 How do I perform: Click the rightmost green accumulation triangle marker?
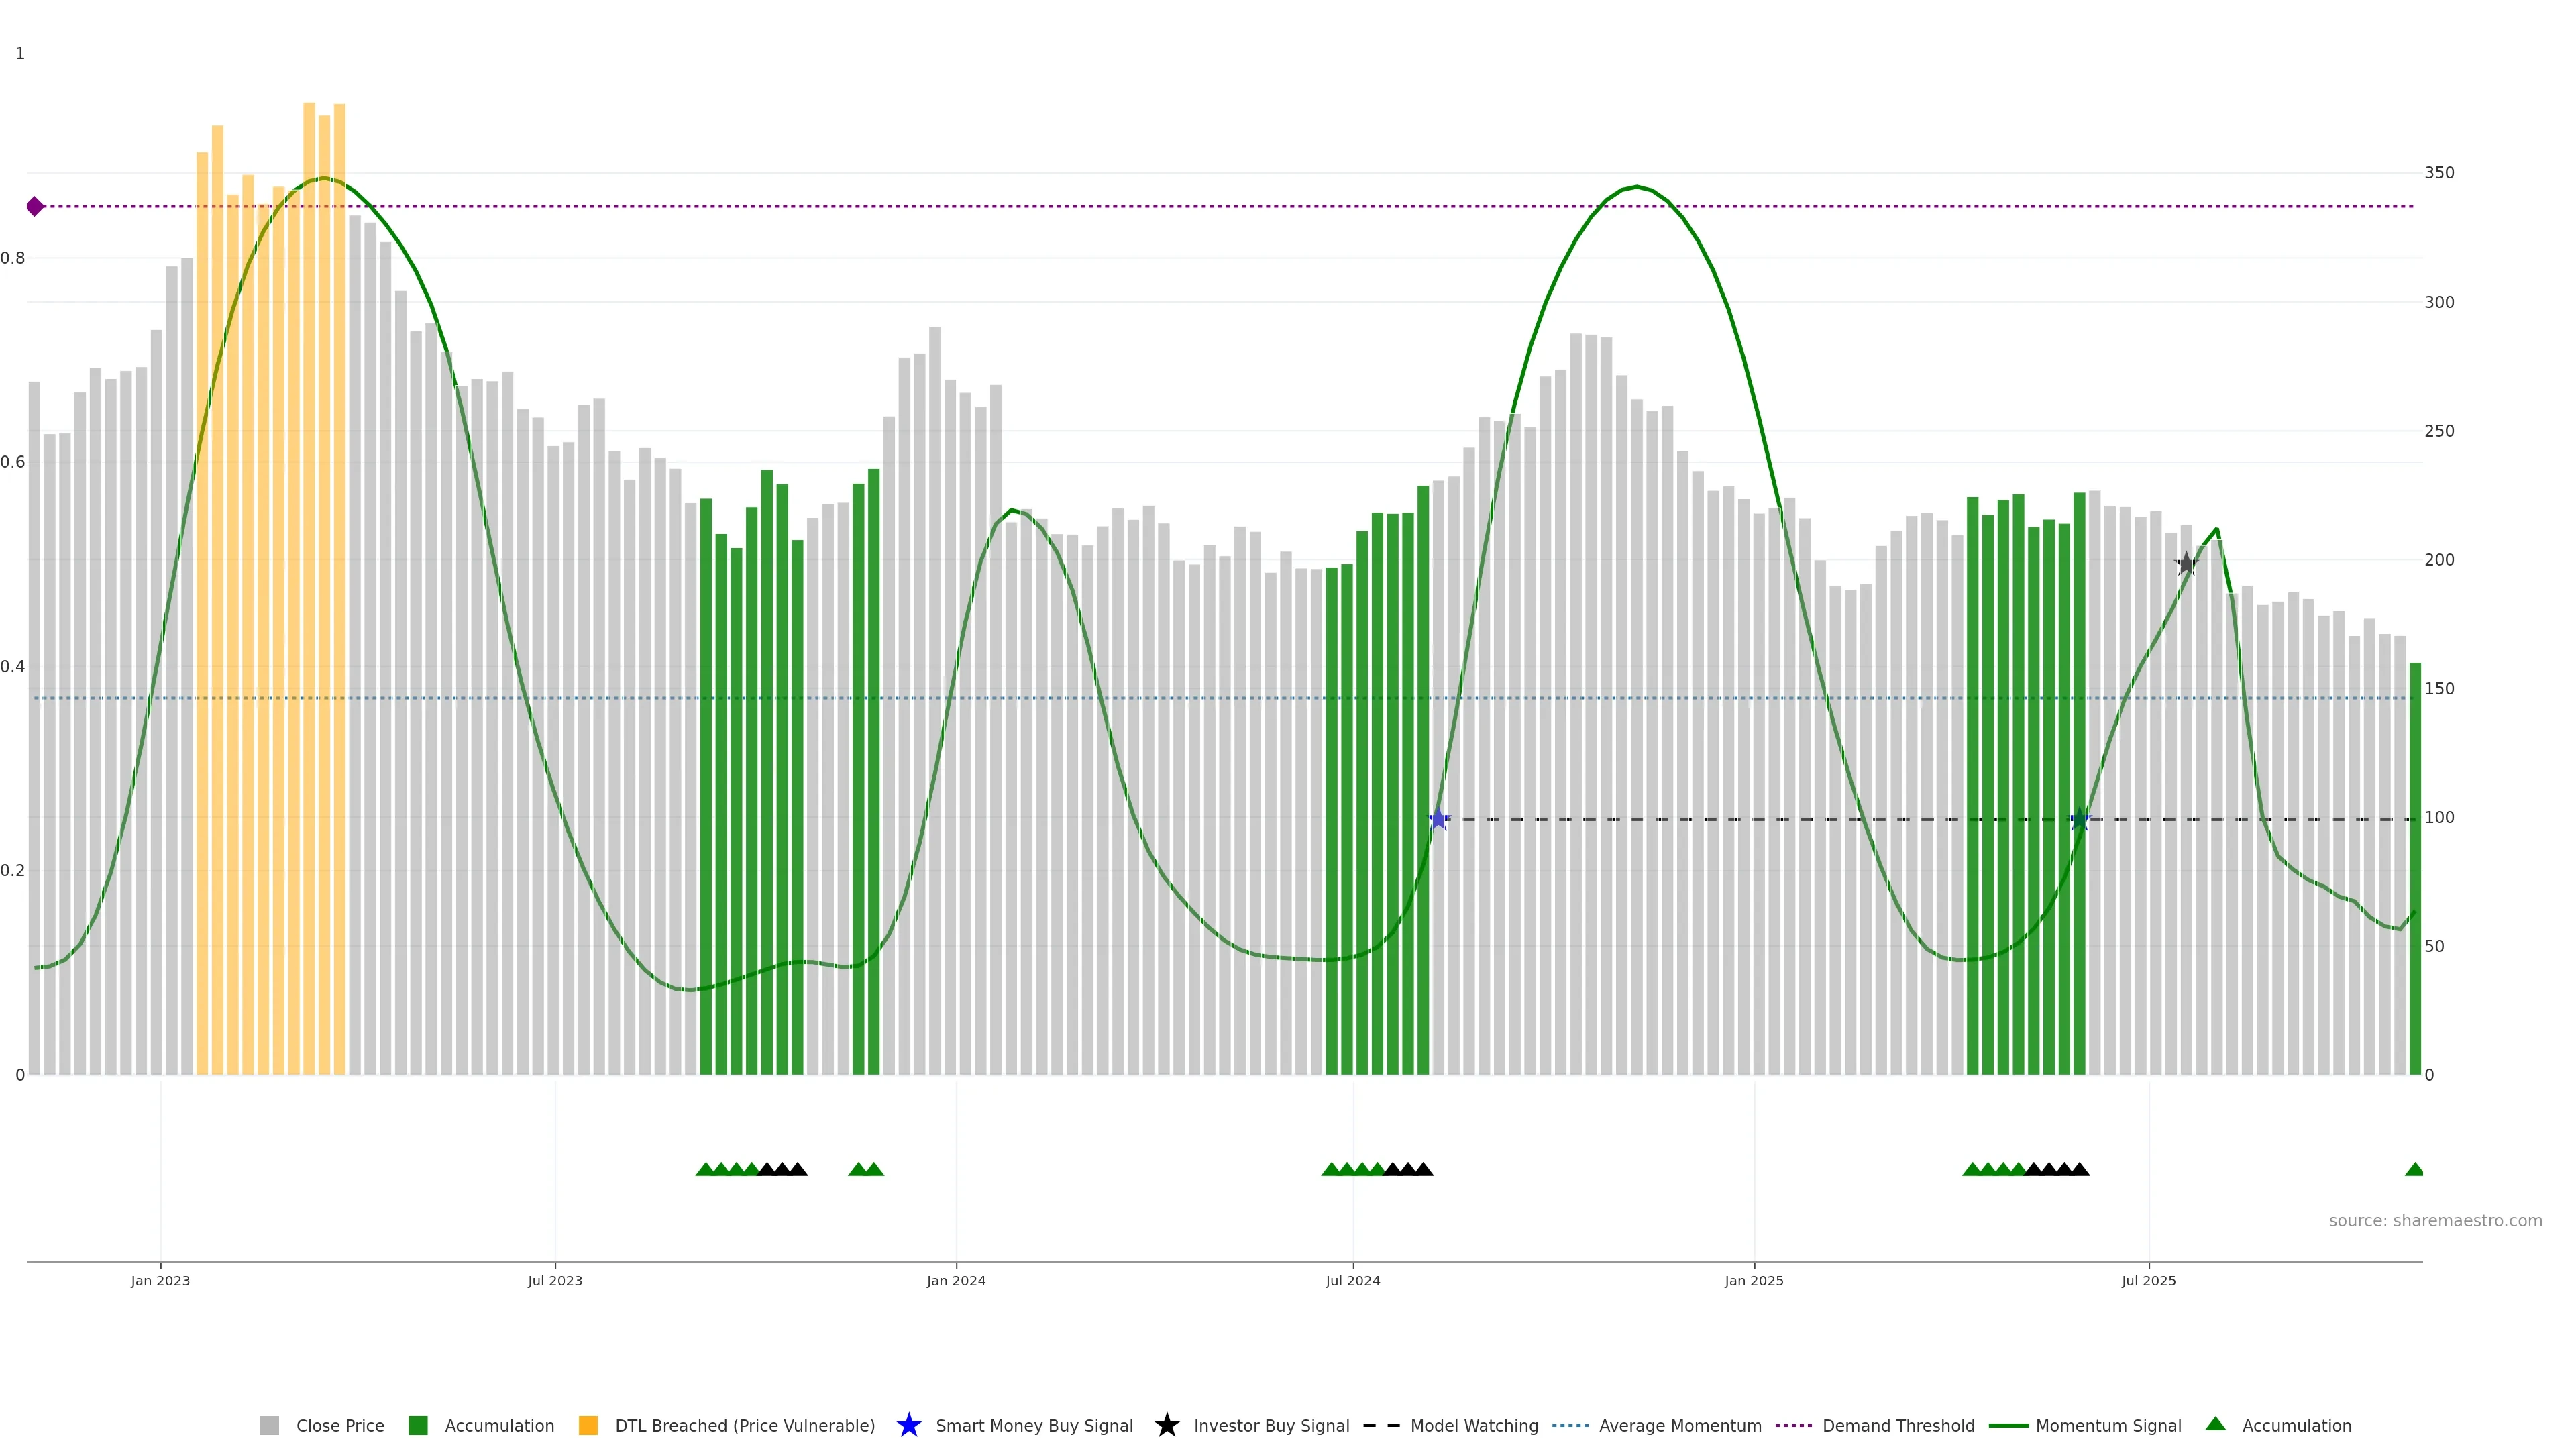(2414, 1169)
